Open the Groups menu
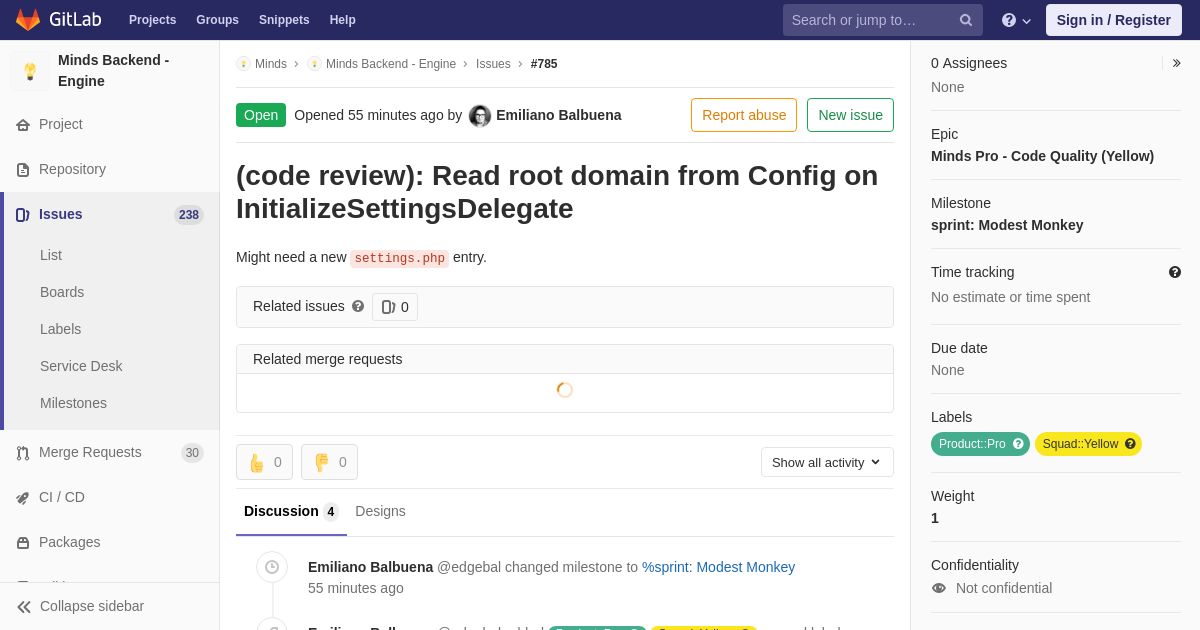The height and width of the screenshot is (630, 1200). (x=217, y=20)
